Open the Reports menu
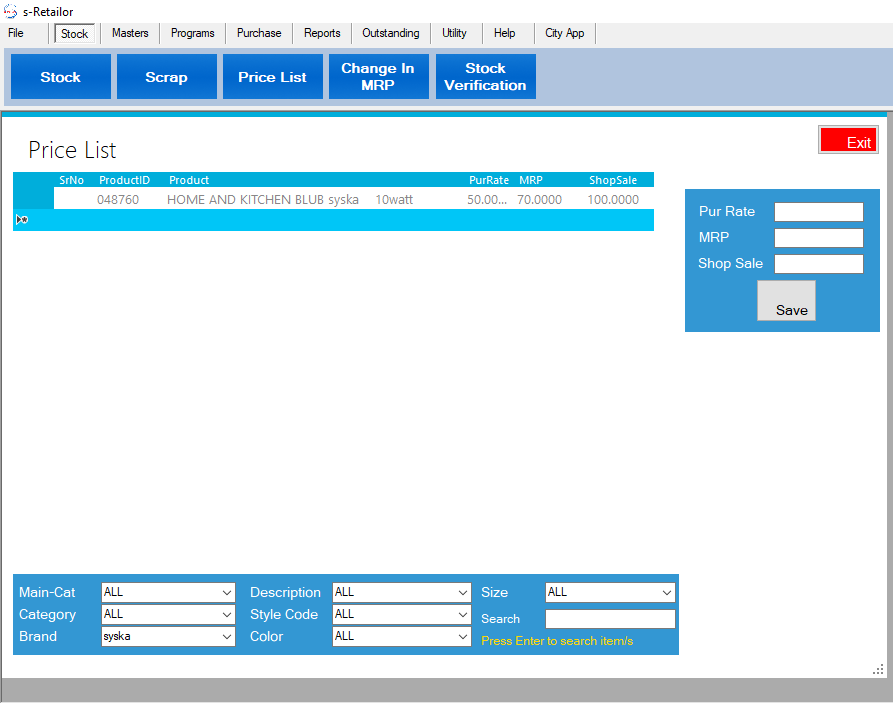Image resolution: width=893 pixels, height=703 pixels. [x=322, y=33]
